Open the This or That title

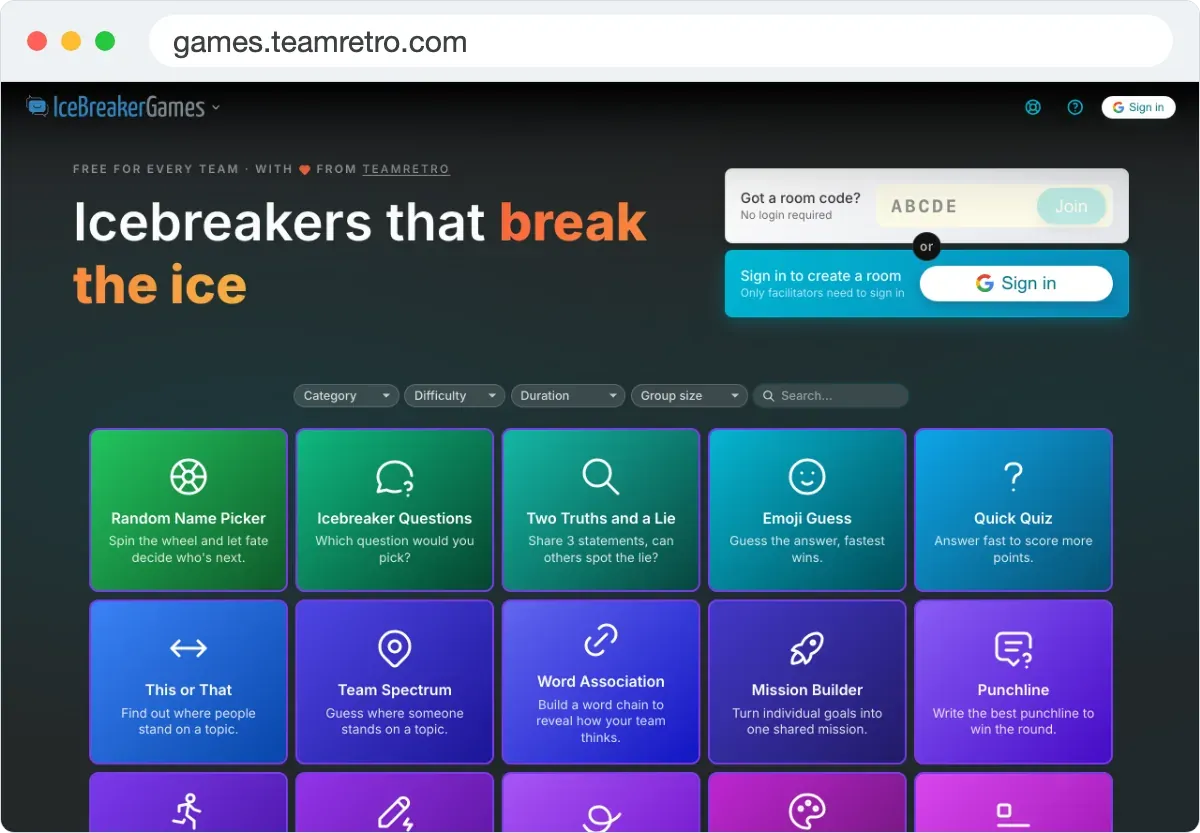coord(188,690)
